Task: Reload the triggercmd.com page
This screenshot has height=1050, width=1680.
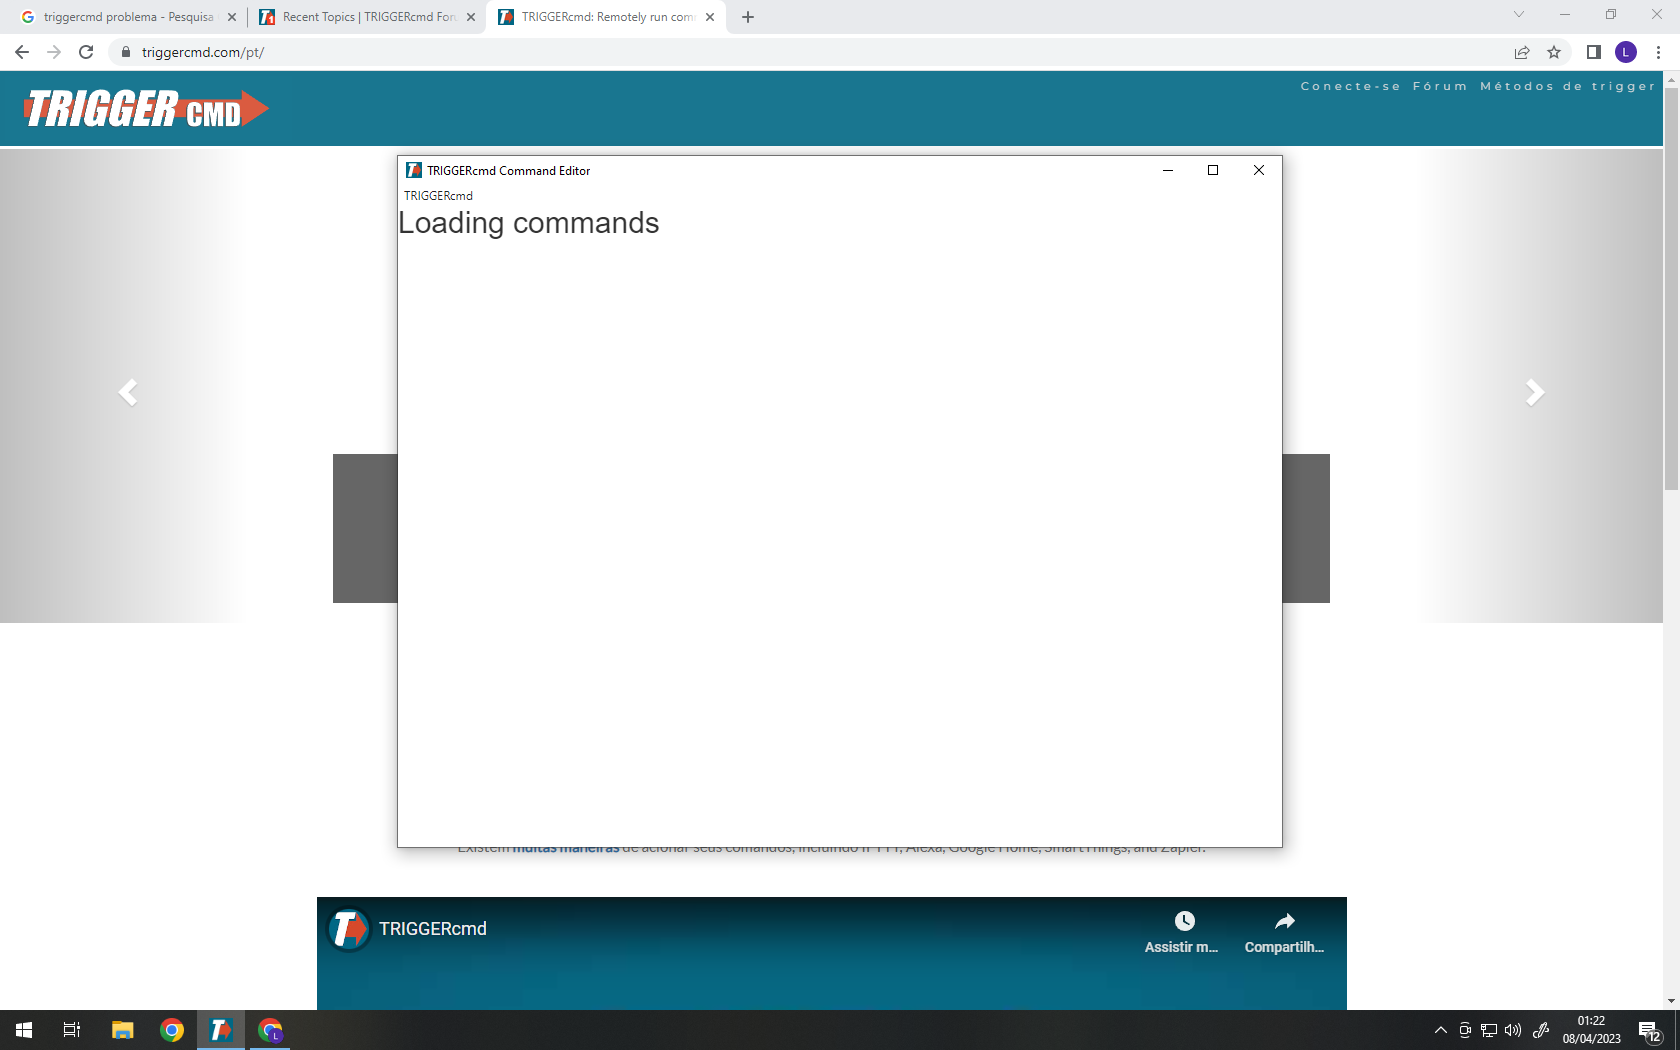Action: 86,52
